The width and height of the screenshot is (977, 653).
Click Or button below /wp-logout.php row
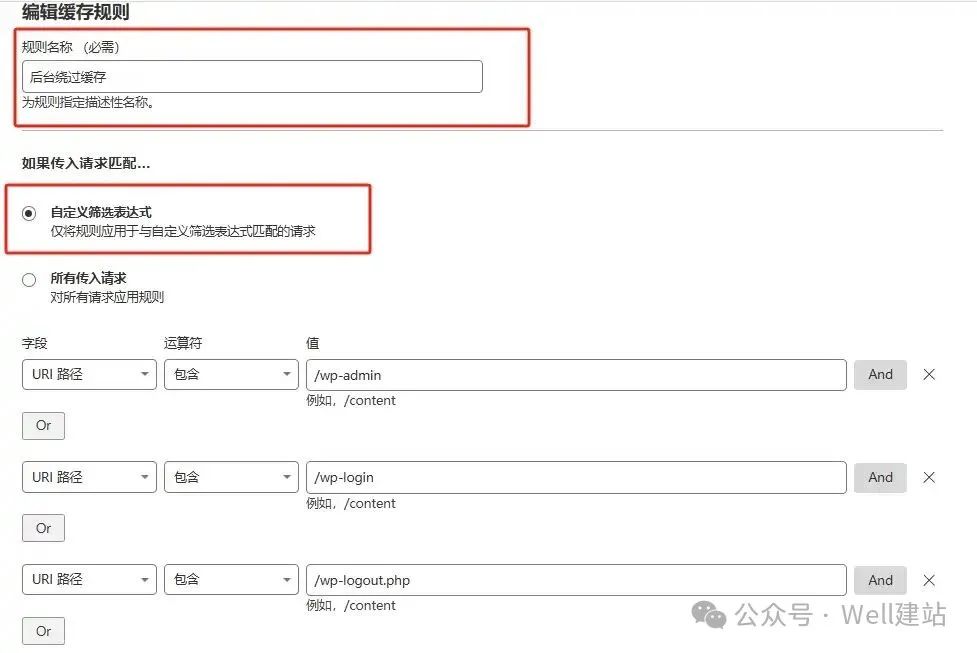43,631
